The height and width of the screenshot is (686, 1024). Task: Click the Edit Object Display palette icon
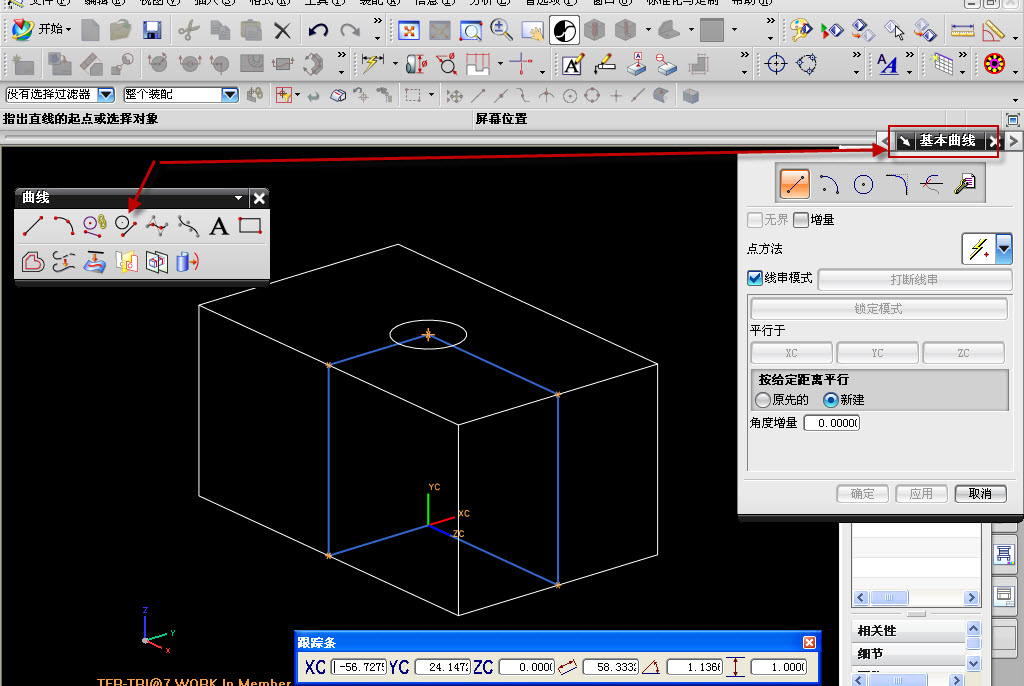tap(799, 30)
